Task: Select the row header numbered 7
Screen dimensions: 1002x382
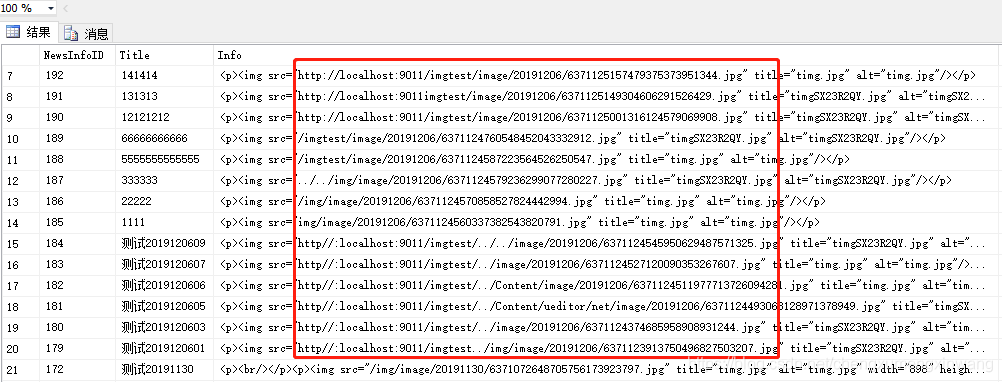Action: [x=20, y=75]
